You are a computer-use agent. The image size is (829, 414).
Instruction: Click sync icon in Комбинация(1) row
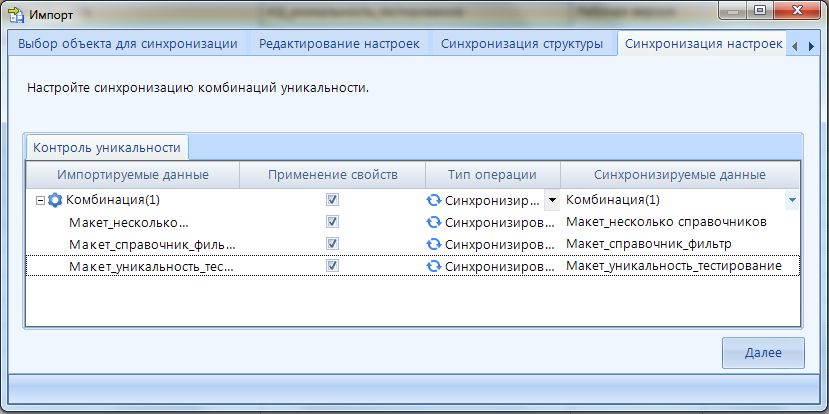pos(434,200)
